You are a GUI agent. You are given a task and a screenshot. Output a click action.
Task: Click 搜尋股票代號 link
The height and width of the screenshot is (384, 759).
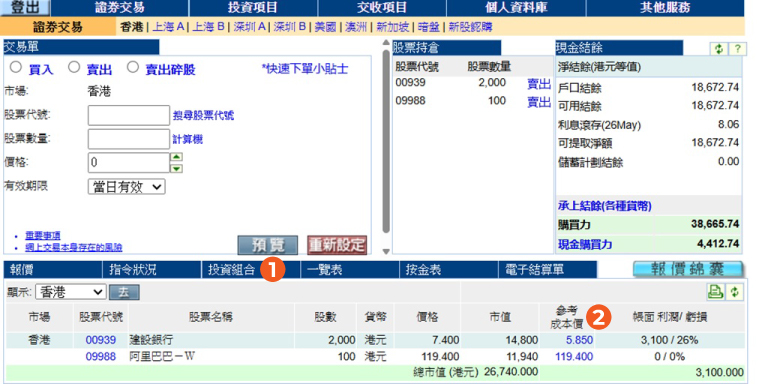coord(203,115)
